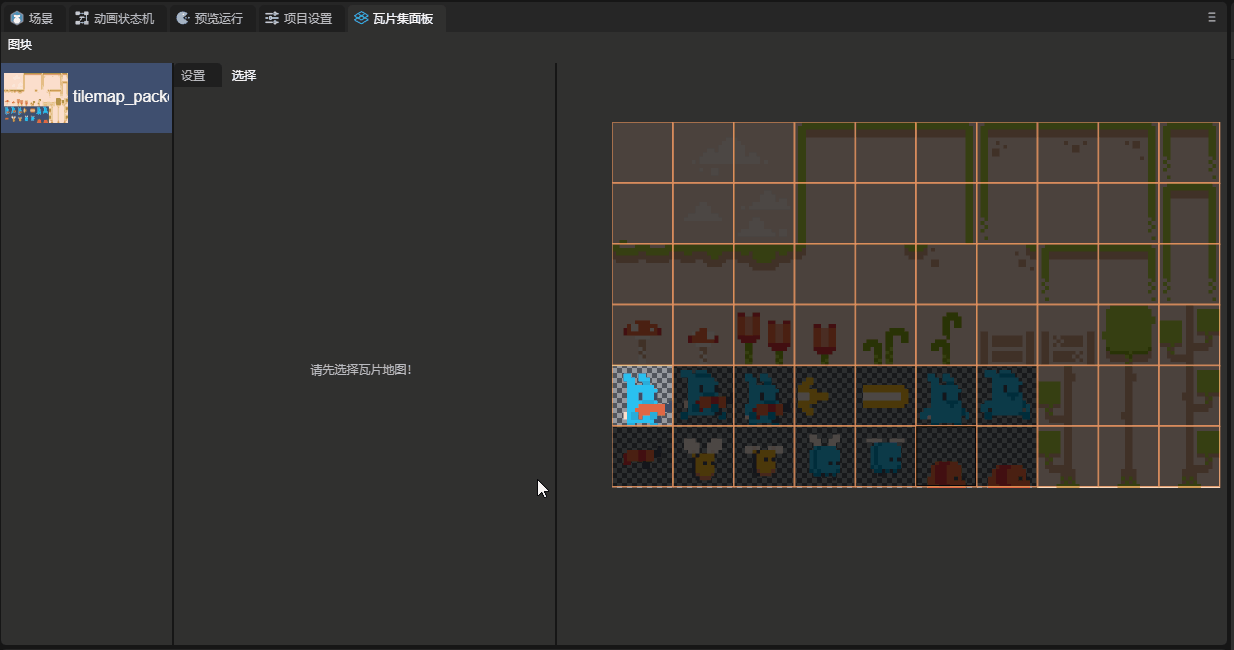Open the 项目设置 tab
1234x650 pixels.
click(x=299, y=18)
